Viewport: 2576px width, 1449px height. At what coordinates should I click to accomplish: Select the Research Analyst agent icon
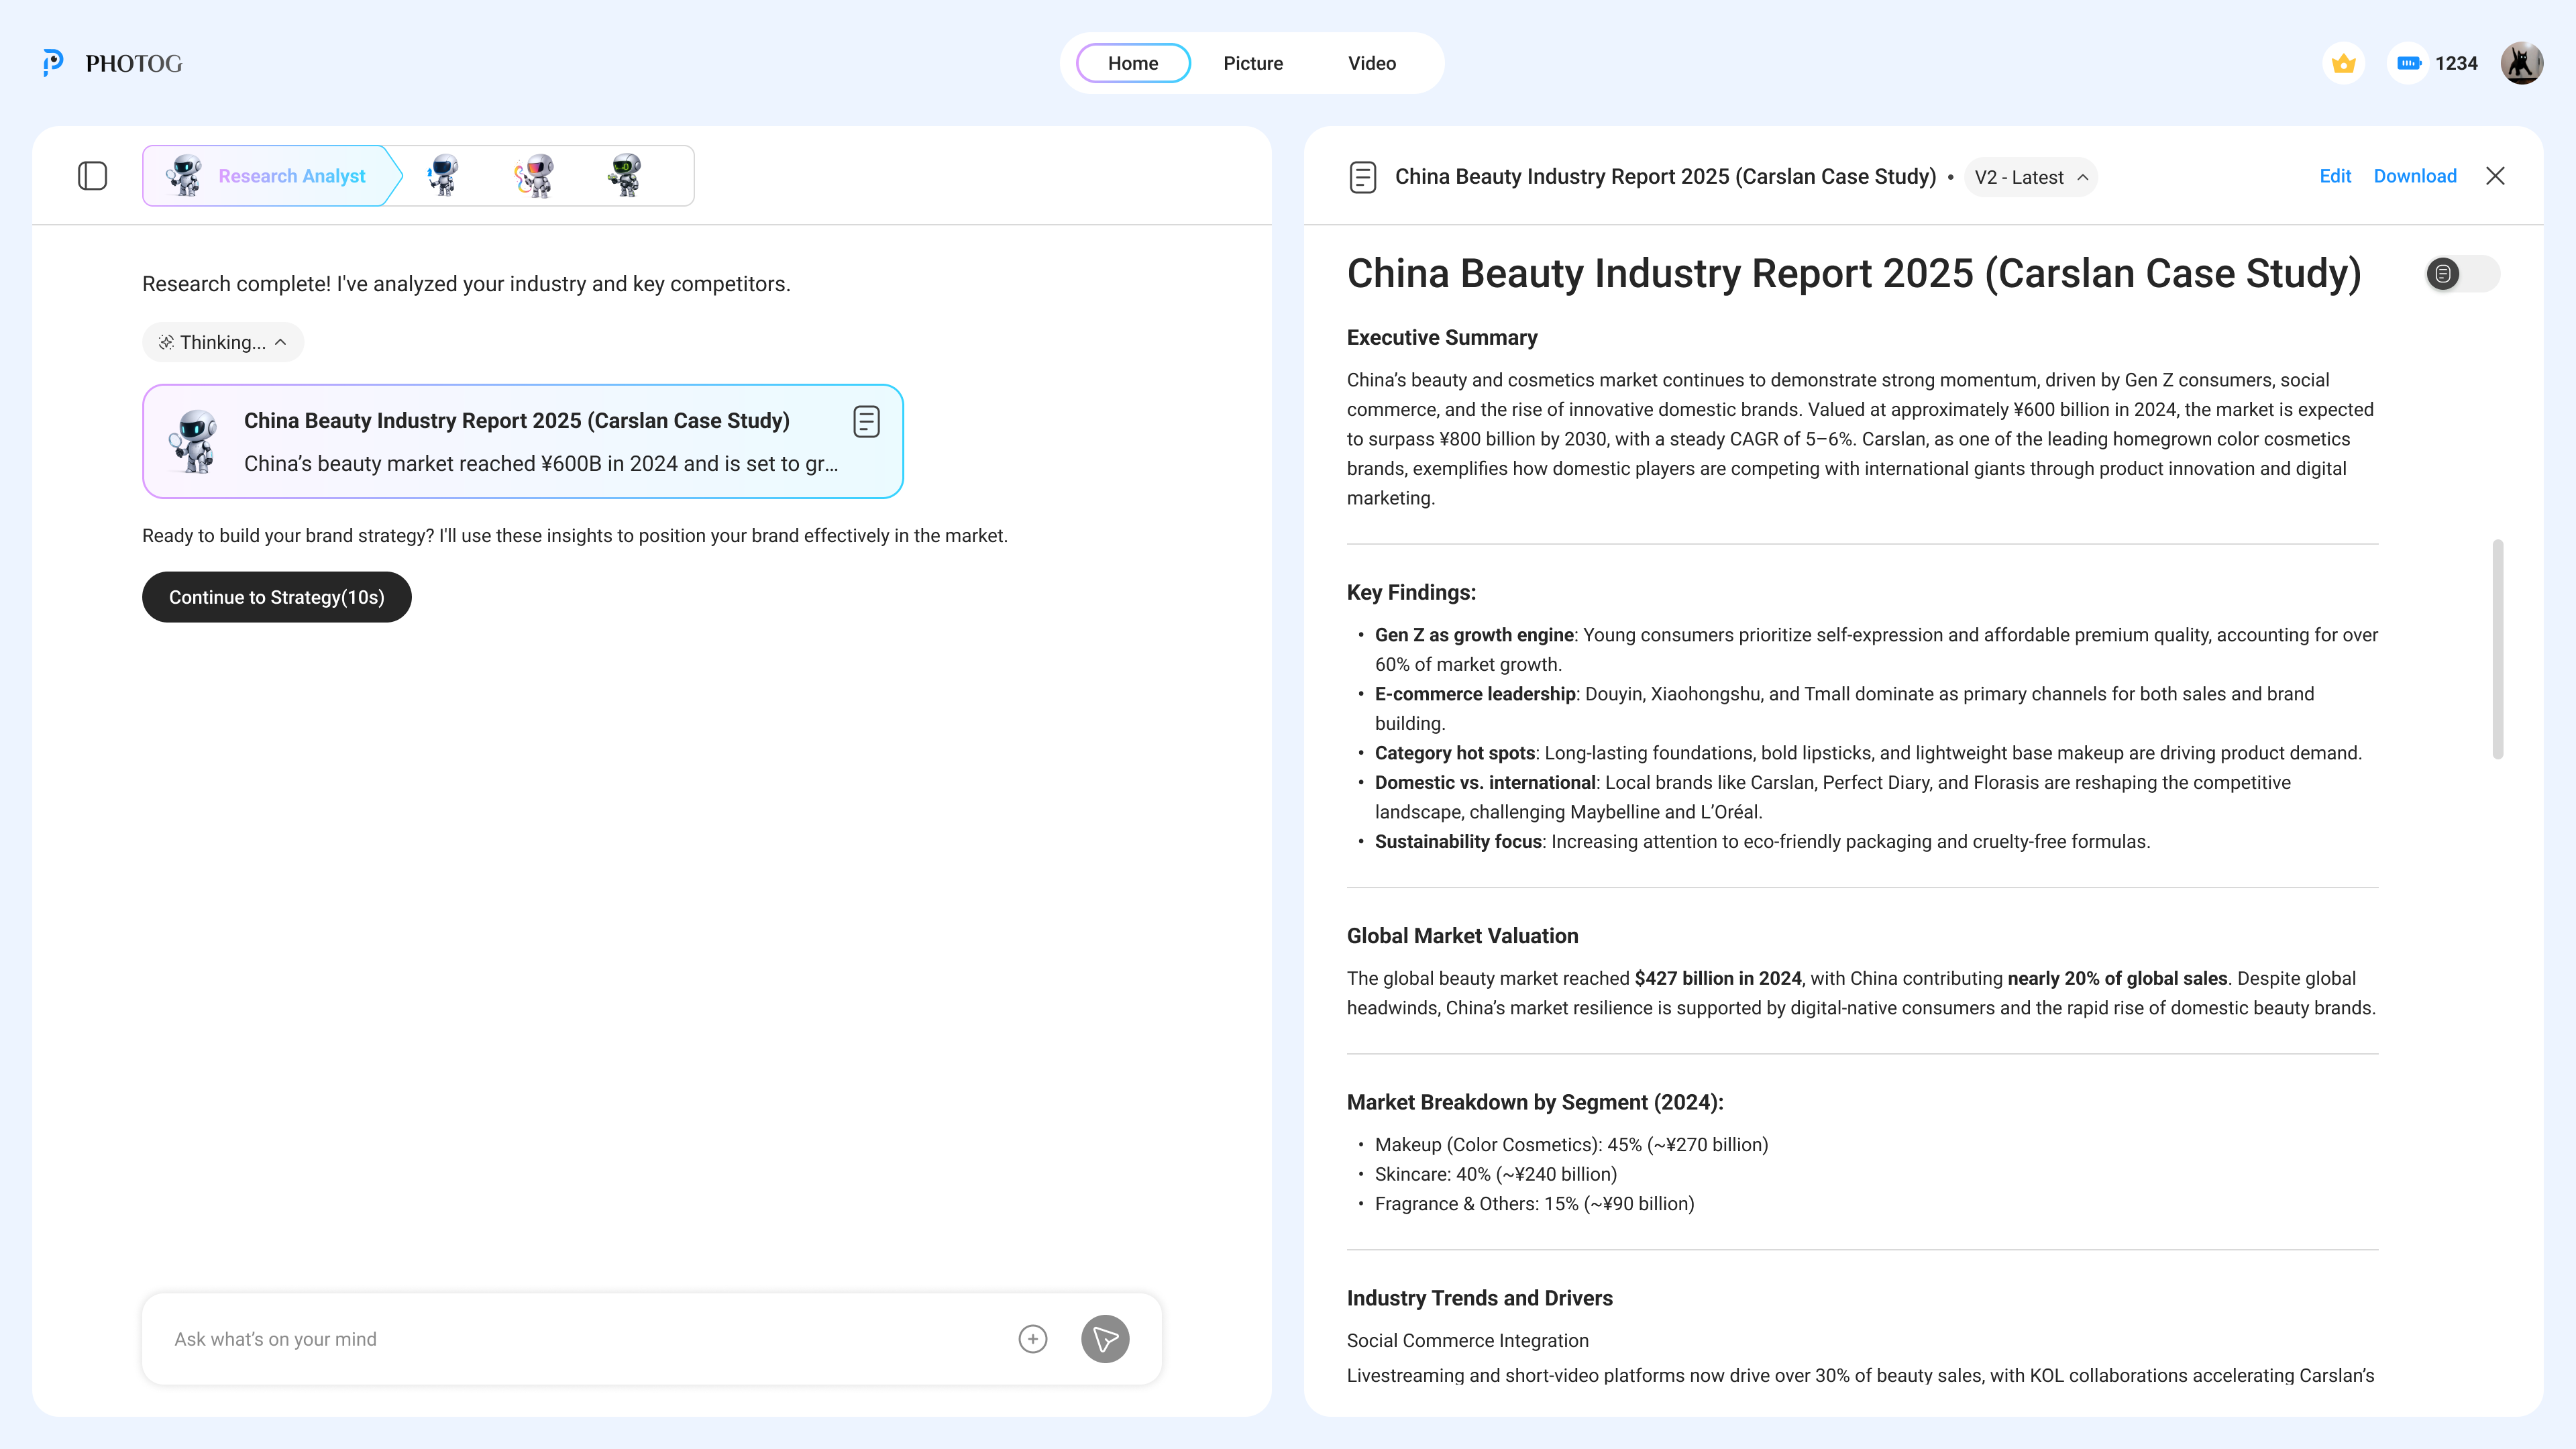[x=186, y=175]
